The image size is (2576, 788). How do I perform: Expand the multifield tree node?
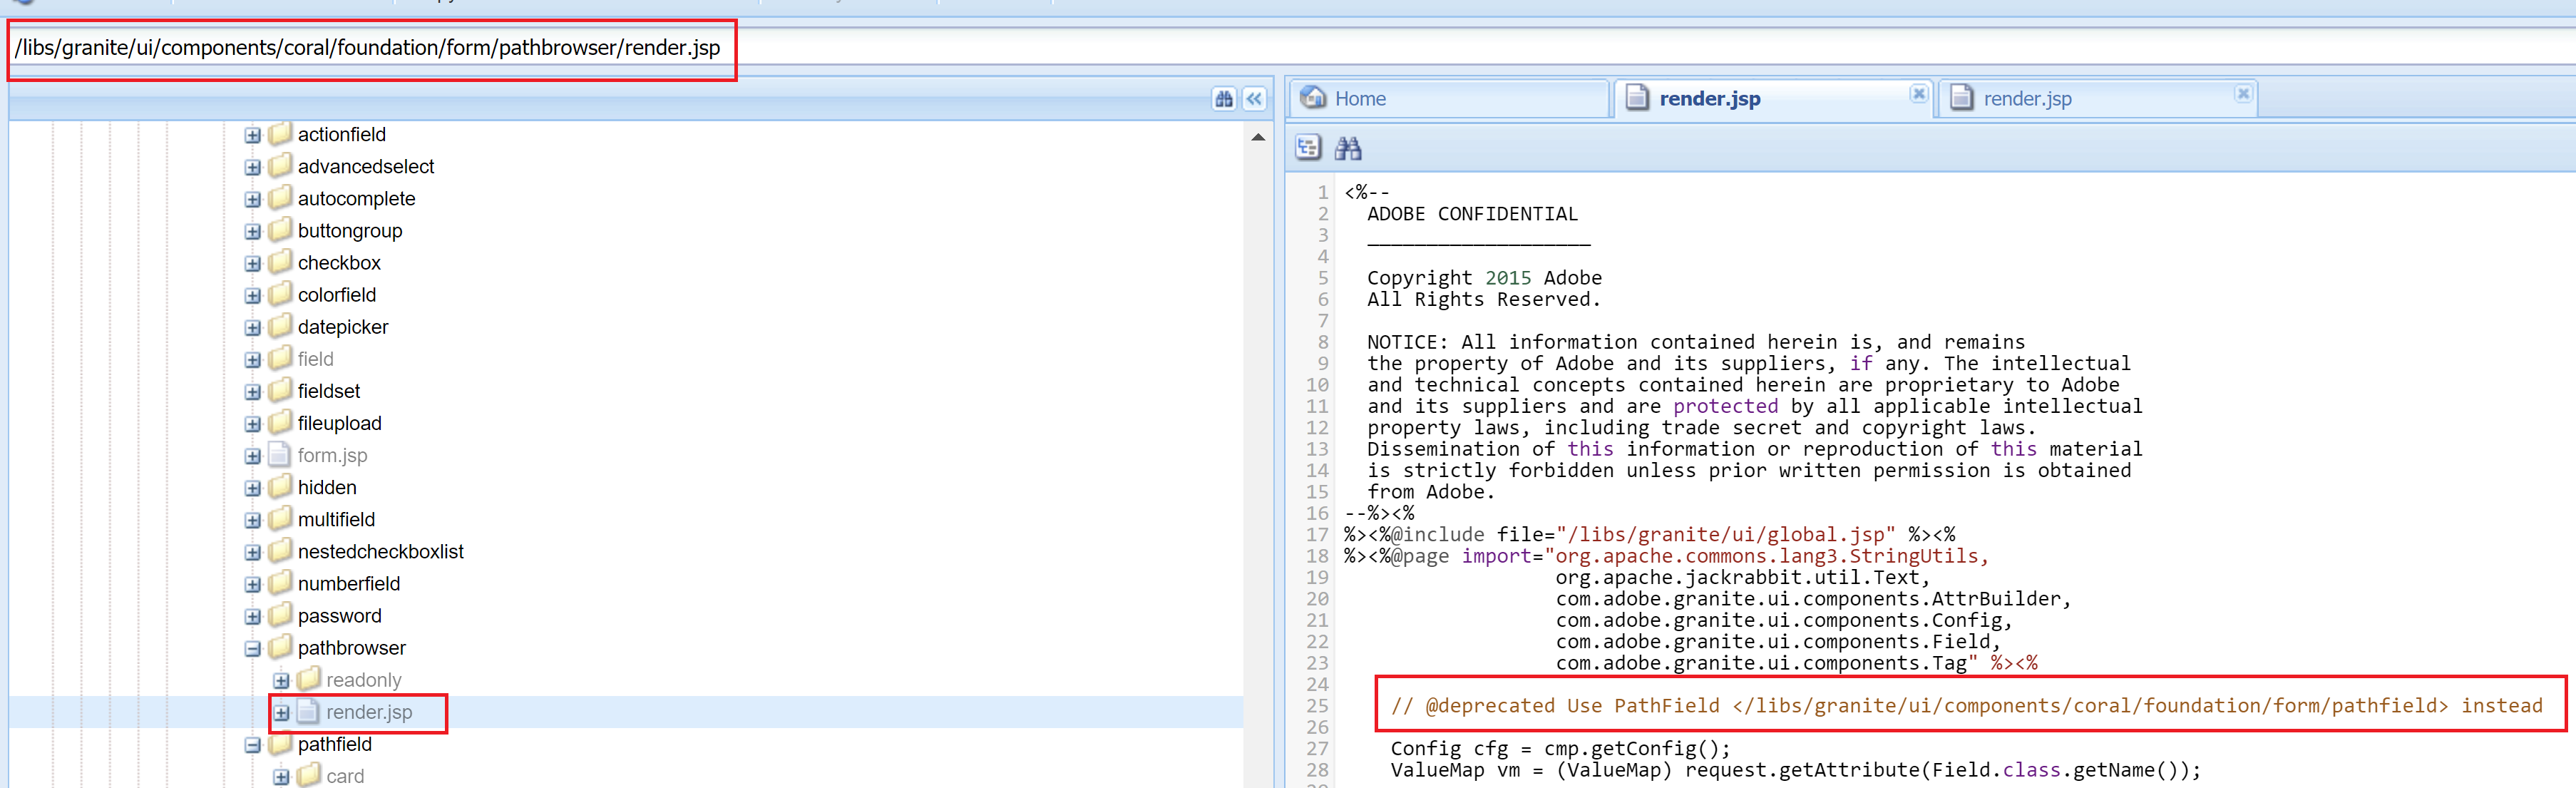tap(252, 519)
